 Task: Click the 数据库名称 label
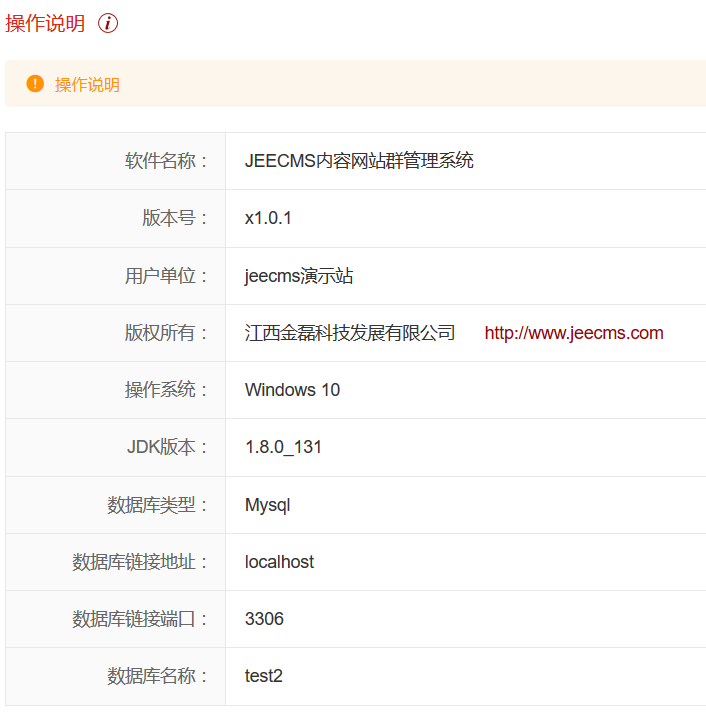click(x=157, y=676)
